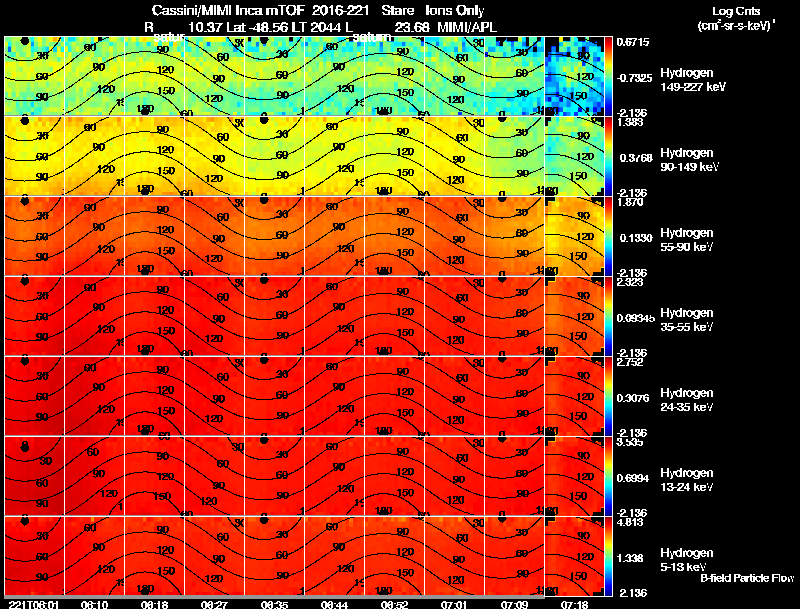Image resolution: width=800 pixels, height=609 pixels.
Task: Click the 55-90 keV image at 07:18
Action: [574, 237]
